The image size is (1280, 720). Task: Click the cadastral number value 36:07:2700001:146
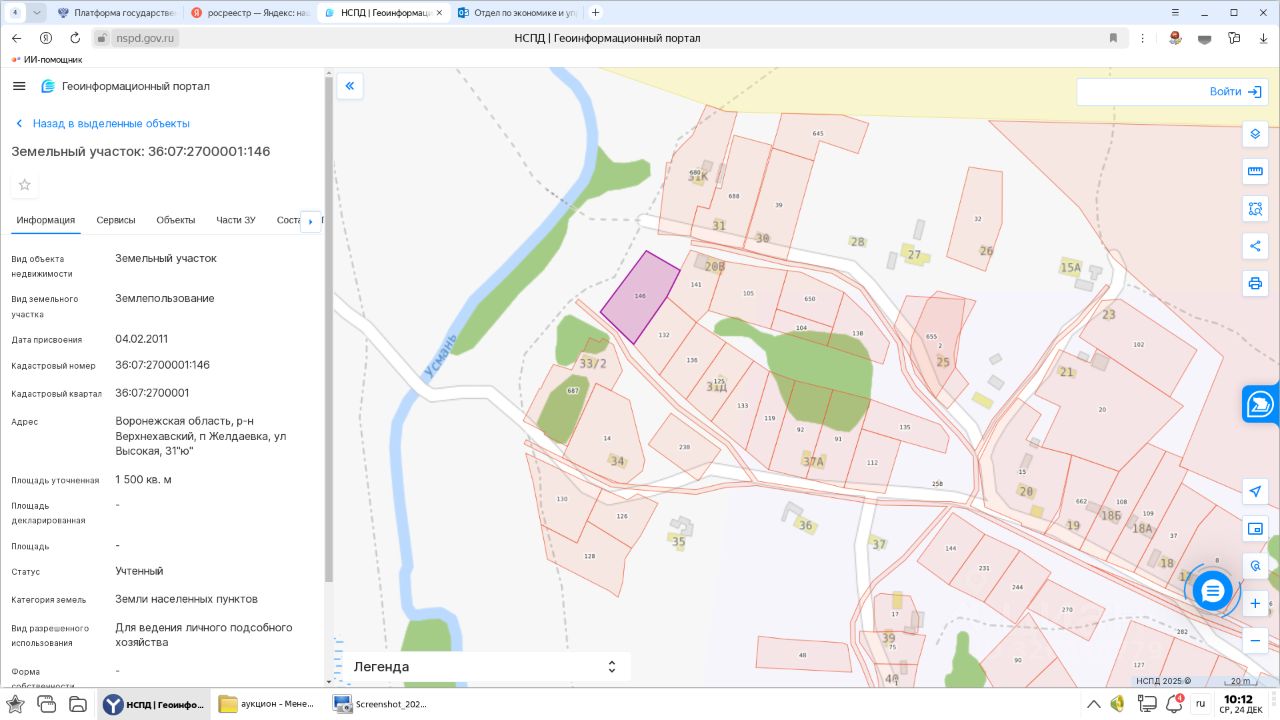click(163, 365)
